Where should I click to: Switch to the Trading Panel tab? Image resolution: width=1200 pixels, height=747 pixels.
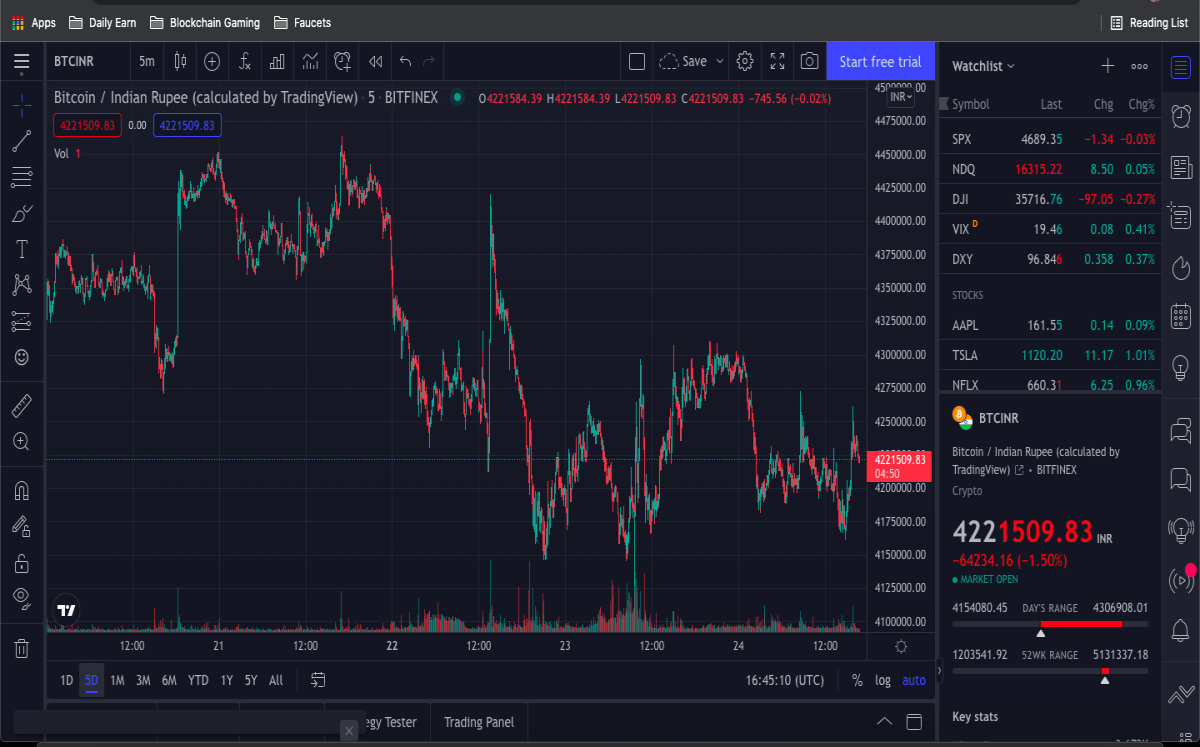(479, 722)
